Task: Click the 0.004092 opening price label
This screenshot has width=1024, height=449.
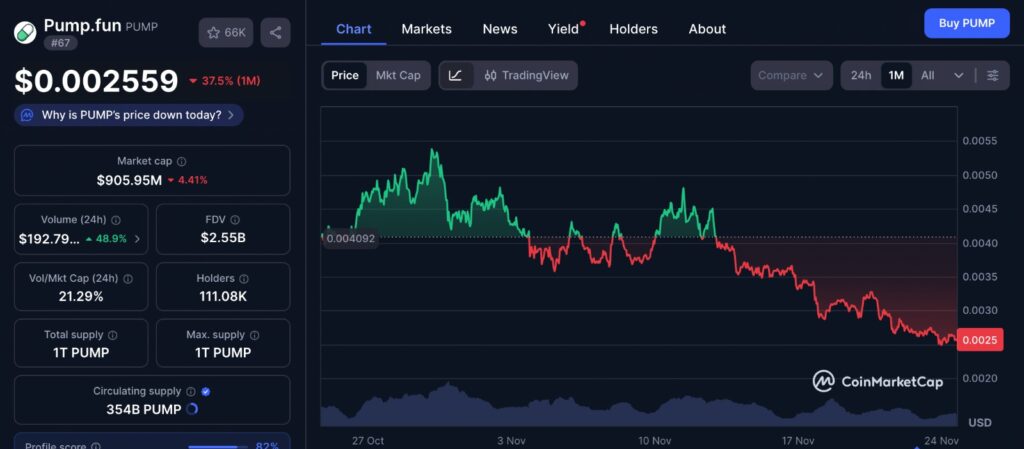Action: tap(351, 239)
